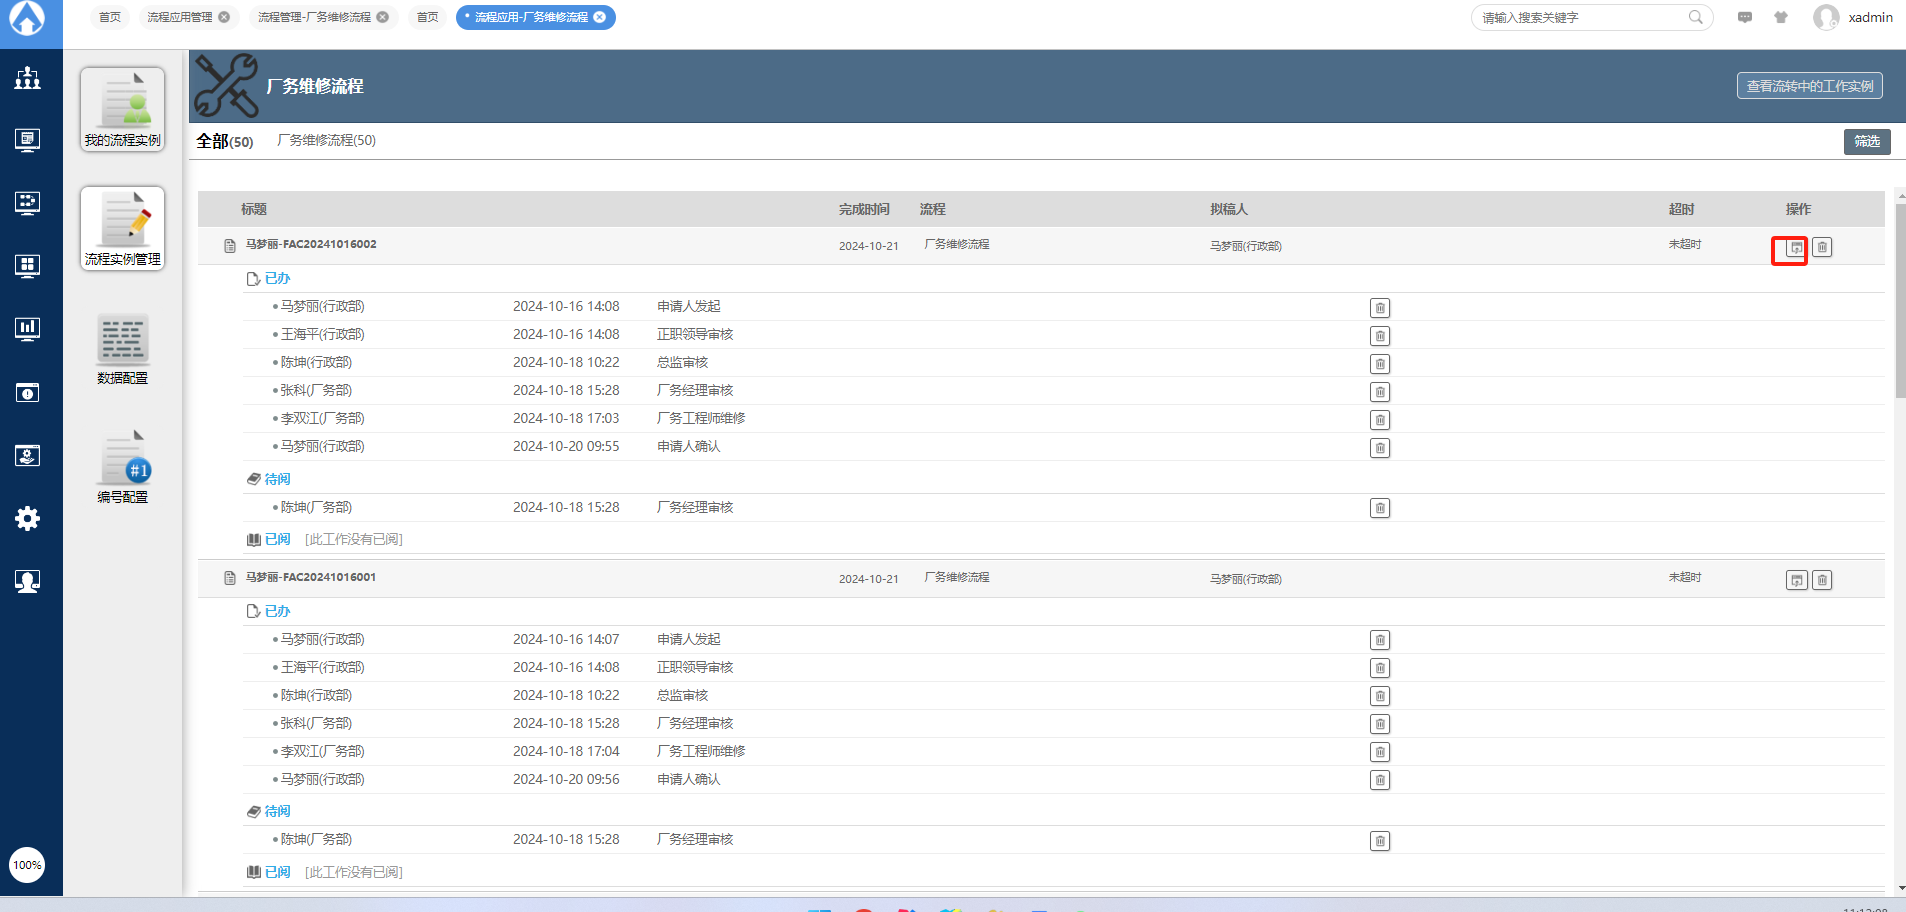Click the 拟稿人 column header
The image size is (1906, 912).
[x=1229, y=209]
